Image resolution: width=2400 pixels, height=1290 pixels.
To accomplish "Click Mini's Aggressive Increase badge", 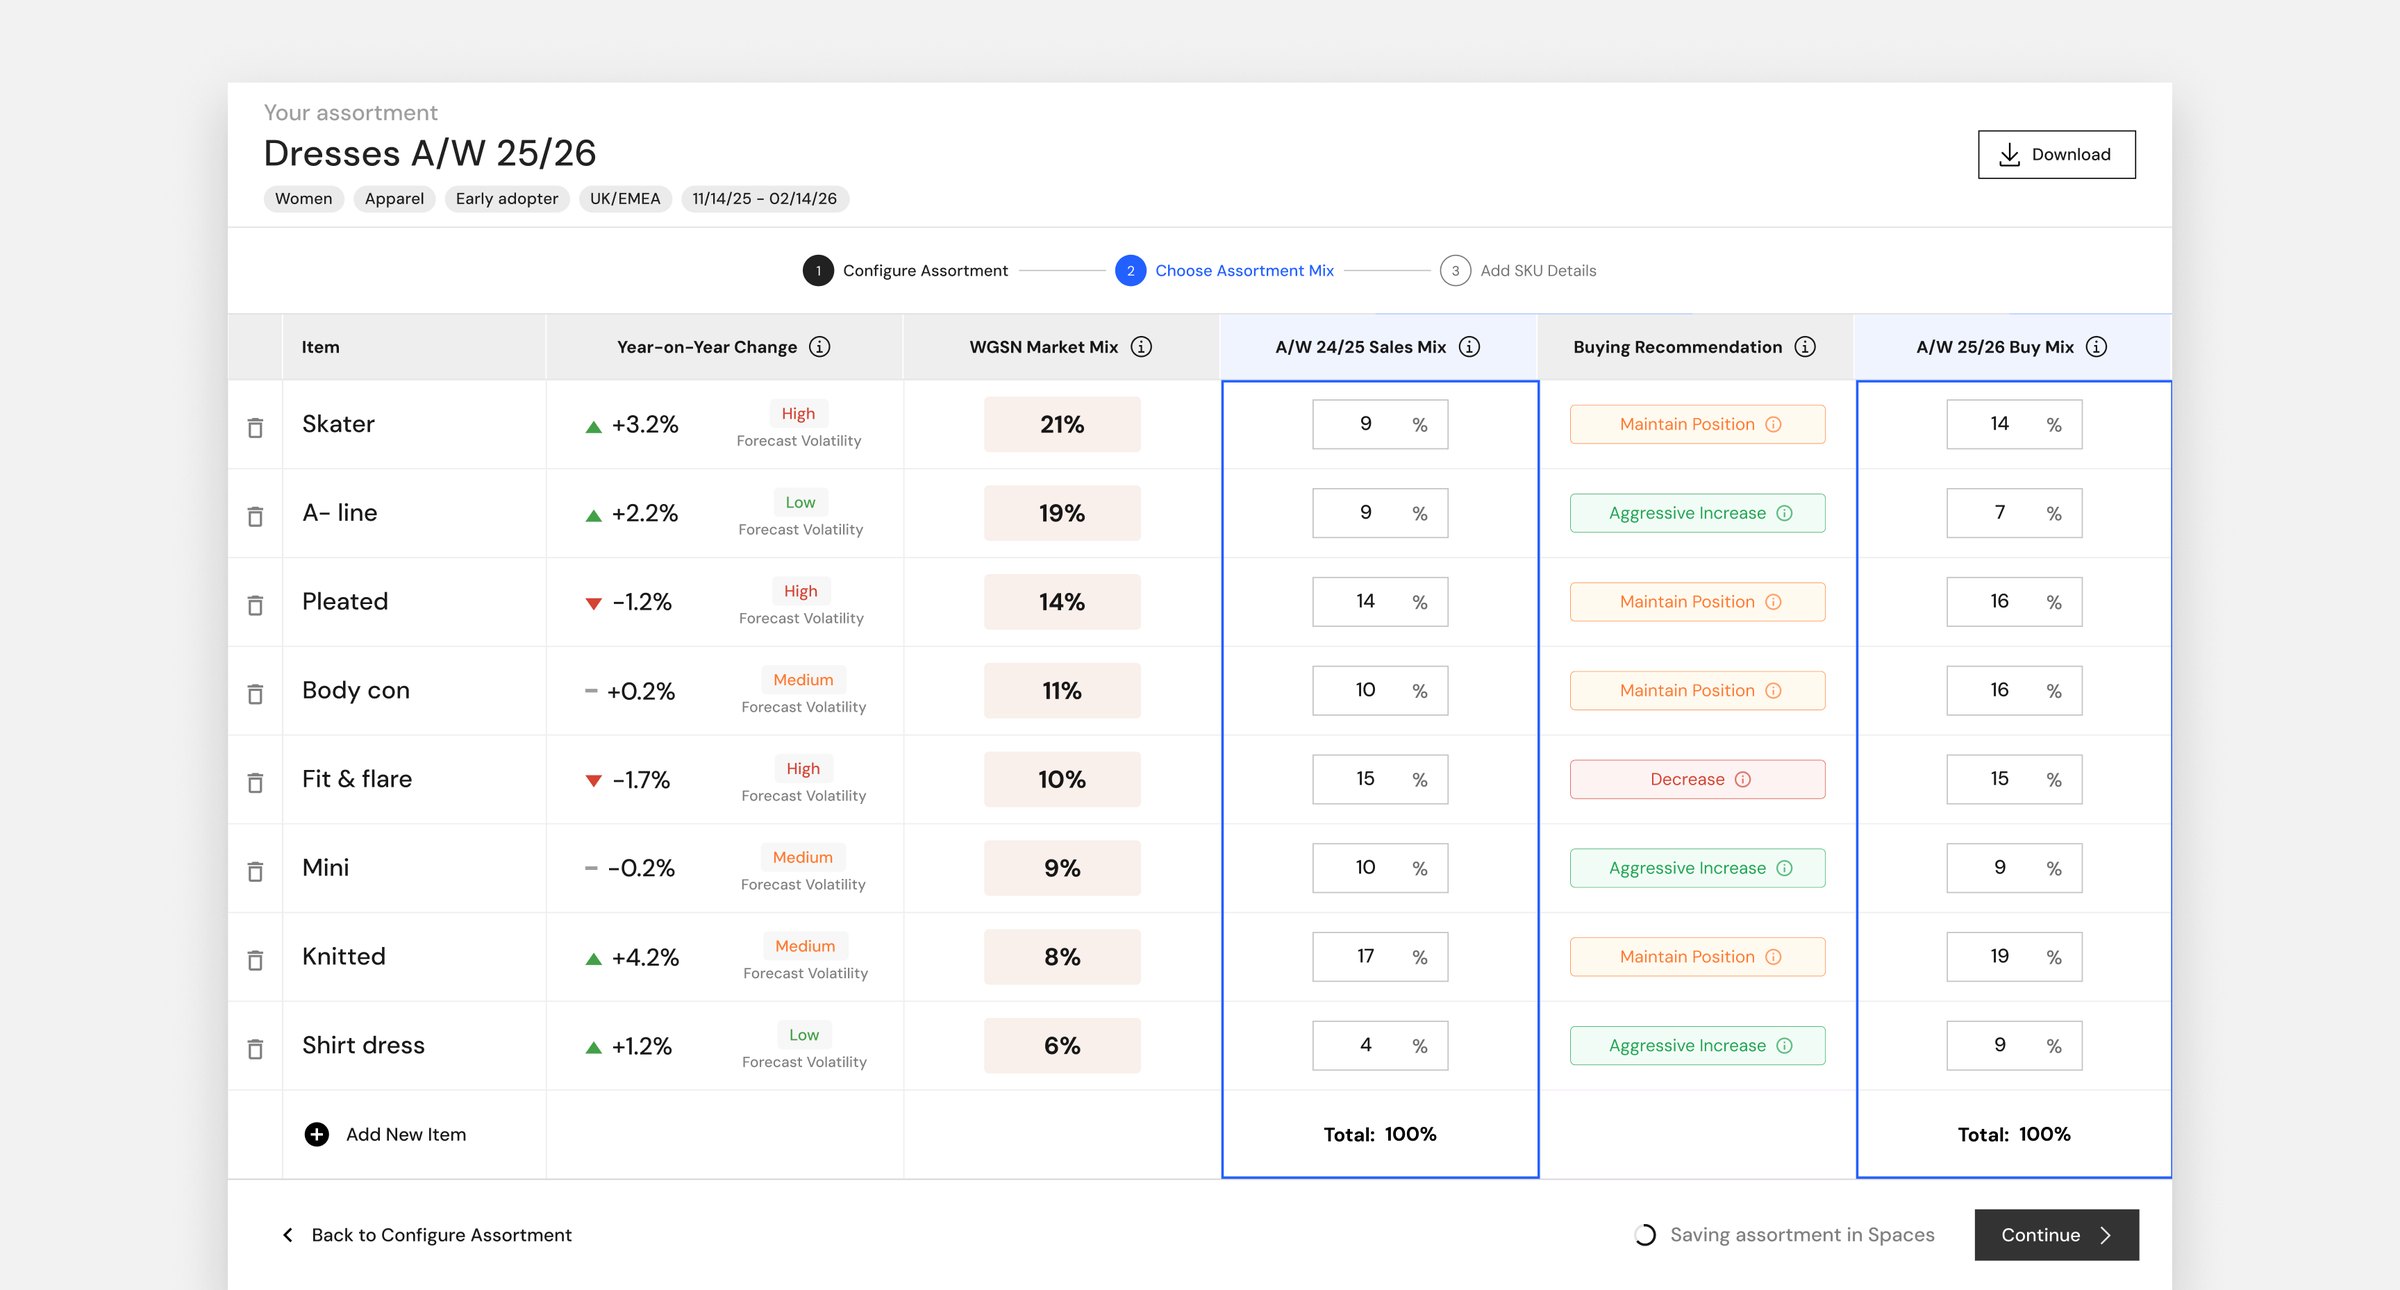I will tap(1697, 868).
